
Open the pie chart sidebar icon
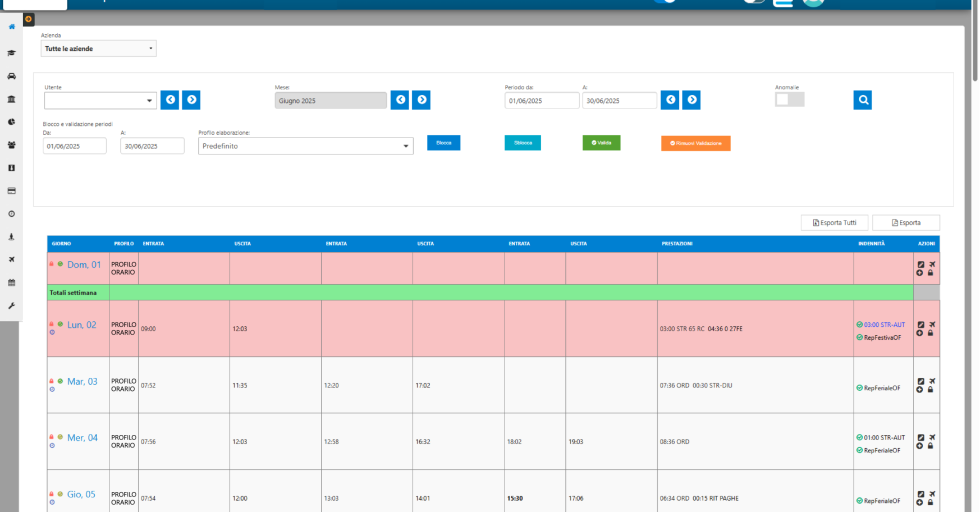(11, 122)
